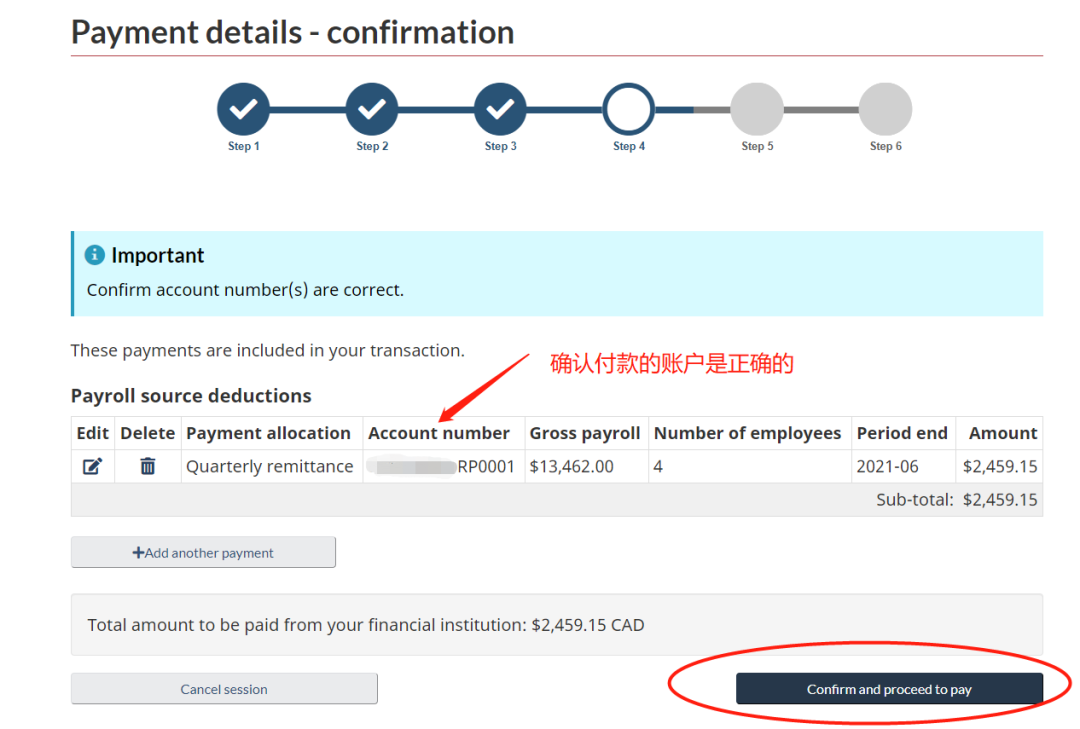Click the current Step 4 circle
The width and height of the screenshot is (1080, 729).
point(629,109)
